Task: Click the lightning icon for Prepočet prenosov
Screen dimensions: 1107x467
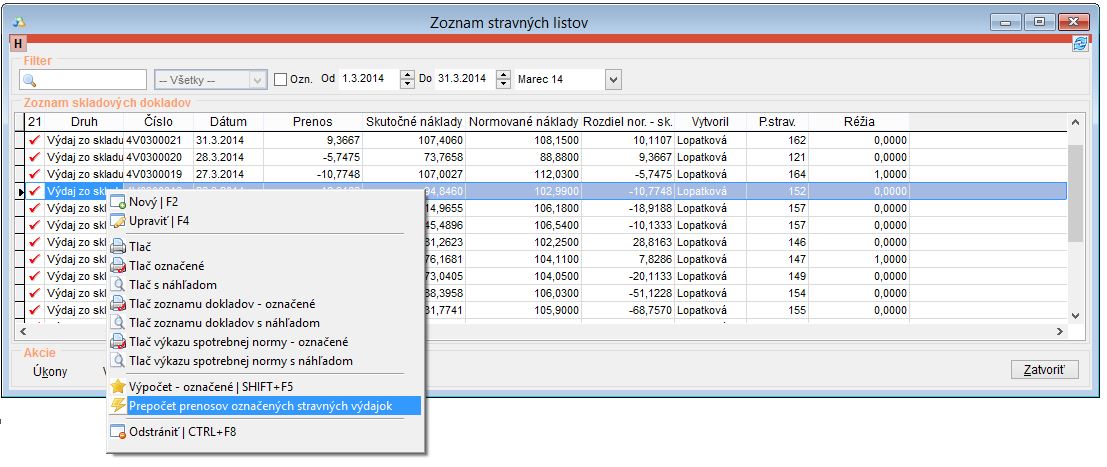Action: pos(118,405)
